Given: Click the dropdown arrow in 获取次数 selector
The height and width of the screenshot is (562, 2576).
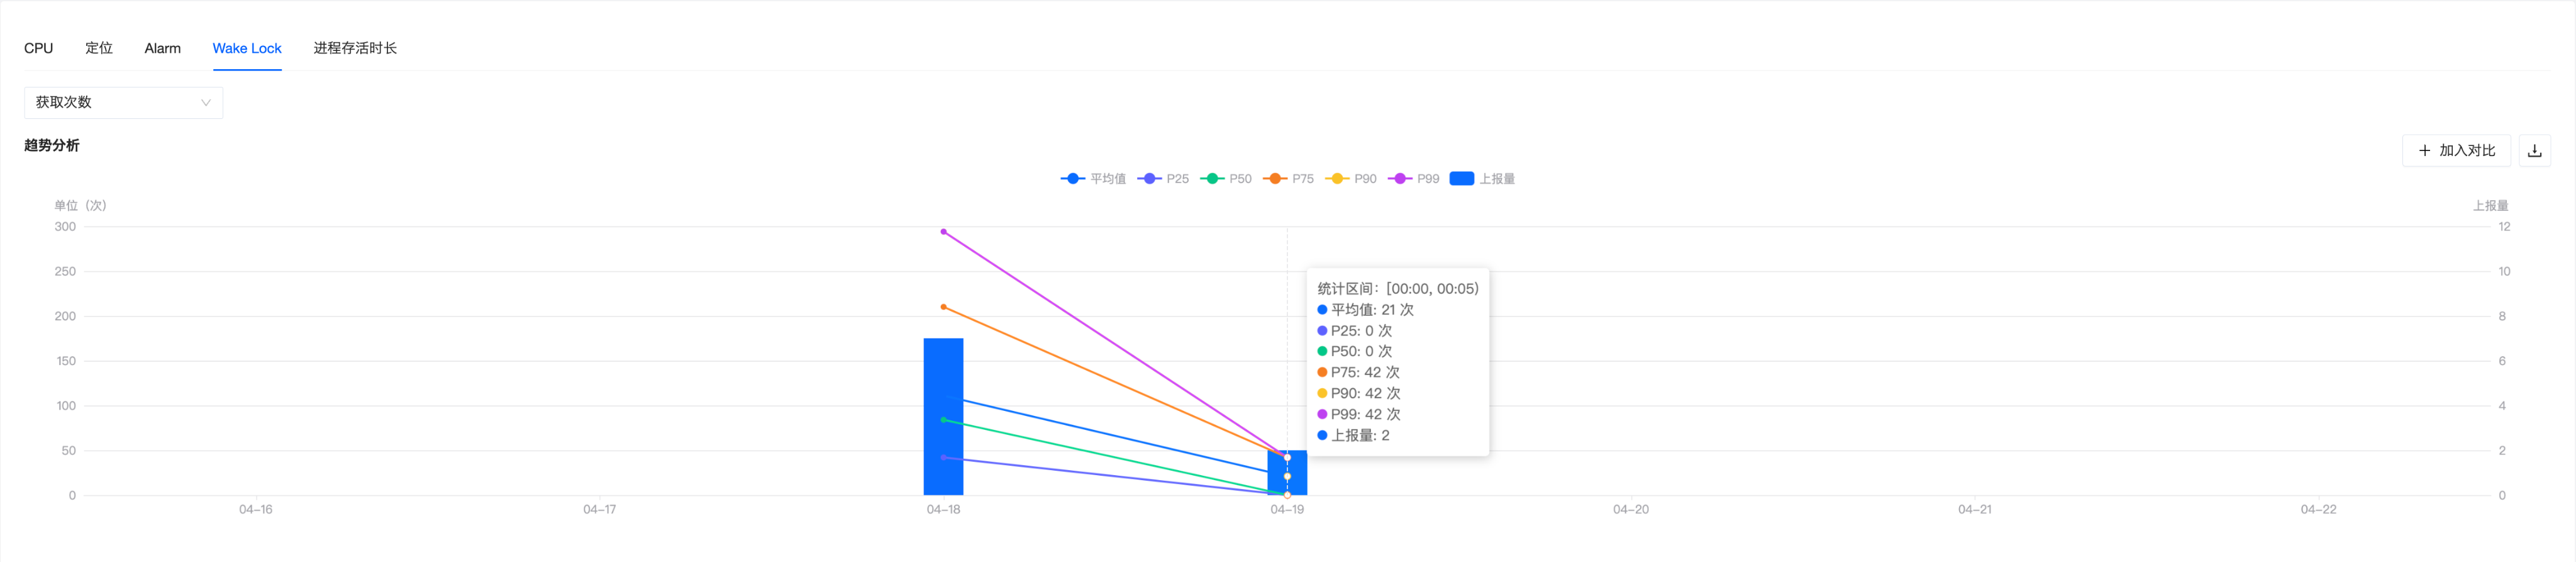Looking at the screenshot, I should click(x=205, y=102).
